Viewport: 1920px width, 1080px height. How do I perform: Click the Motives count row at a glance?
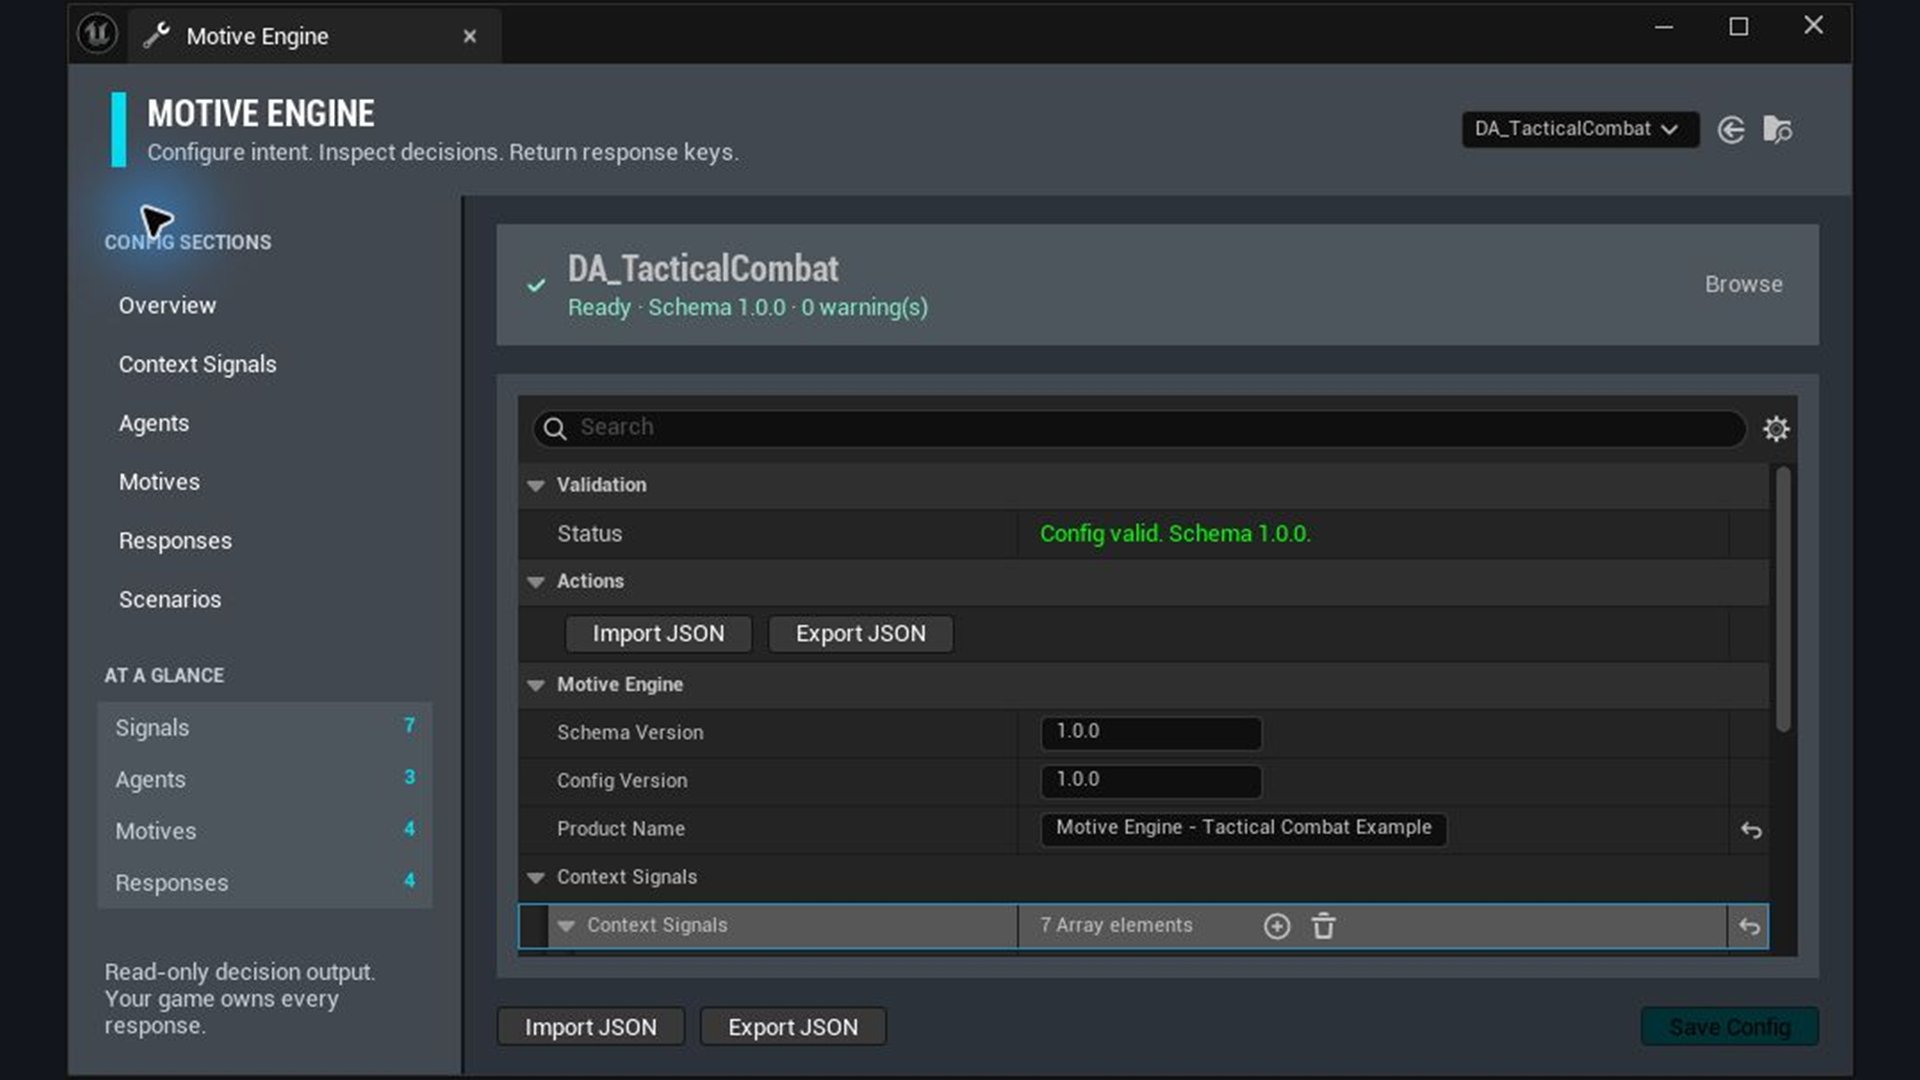coord(265,831)
